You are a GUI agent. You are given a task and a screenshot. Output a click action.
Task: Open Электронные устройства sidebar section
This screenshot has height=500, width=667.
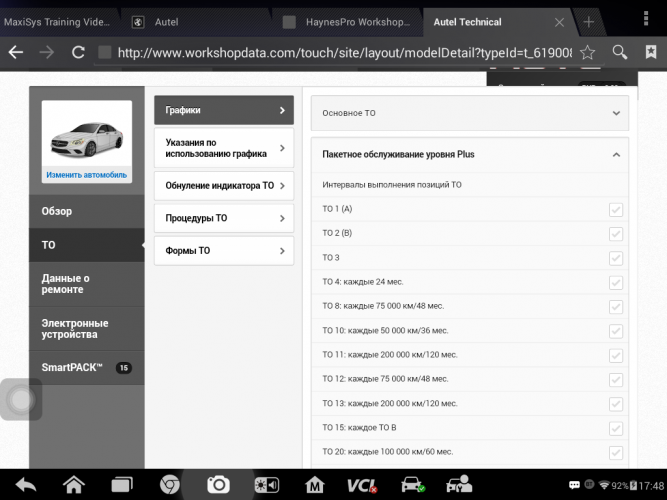[x=87, y=329]
